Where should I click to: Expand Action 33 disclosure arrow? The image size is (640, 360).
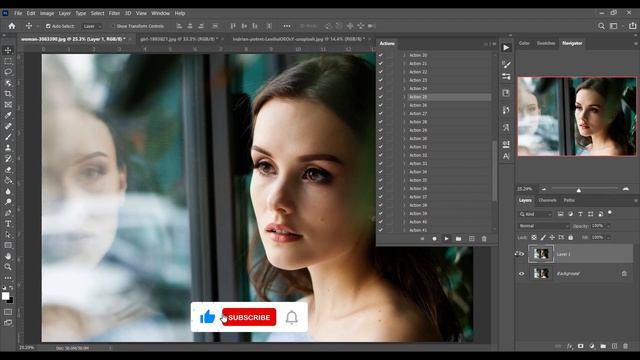pyautogui.click(x=404, y=164)
